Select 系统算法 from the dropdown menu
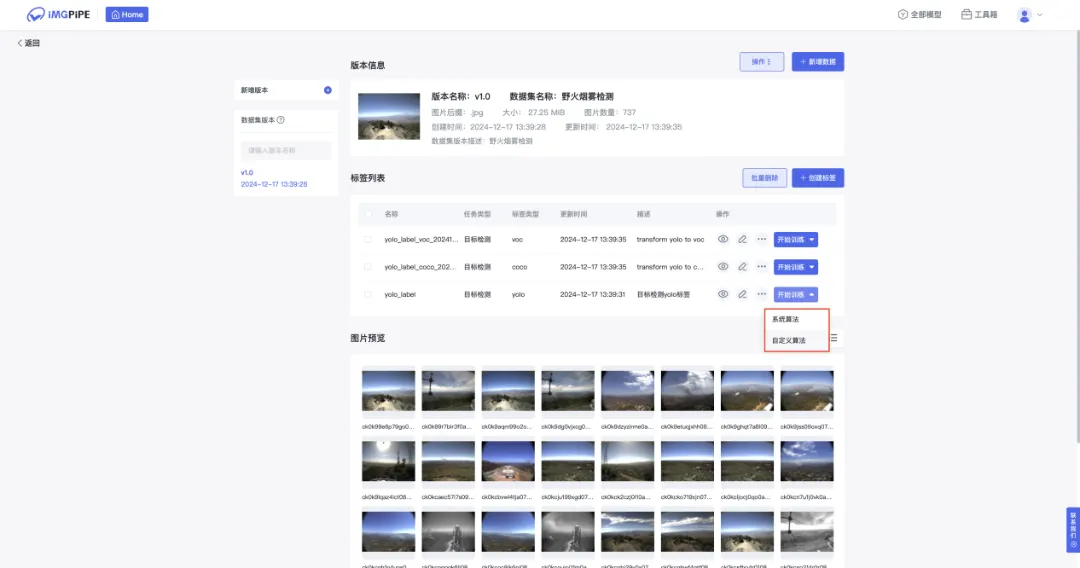1080x568 pixels. click(786, 320)
